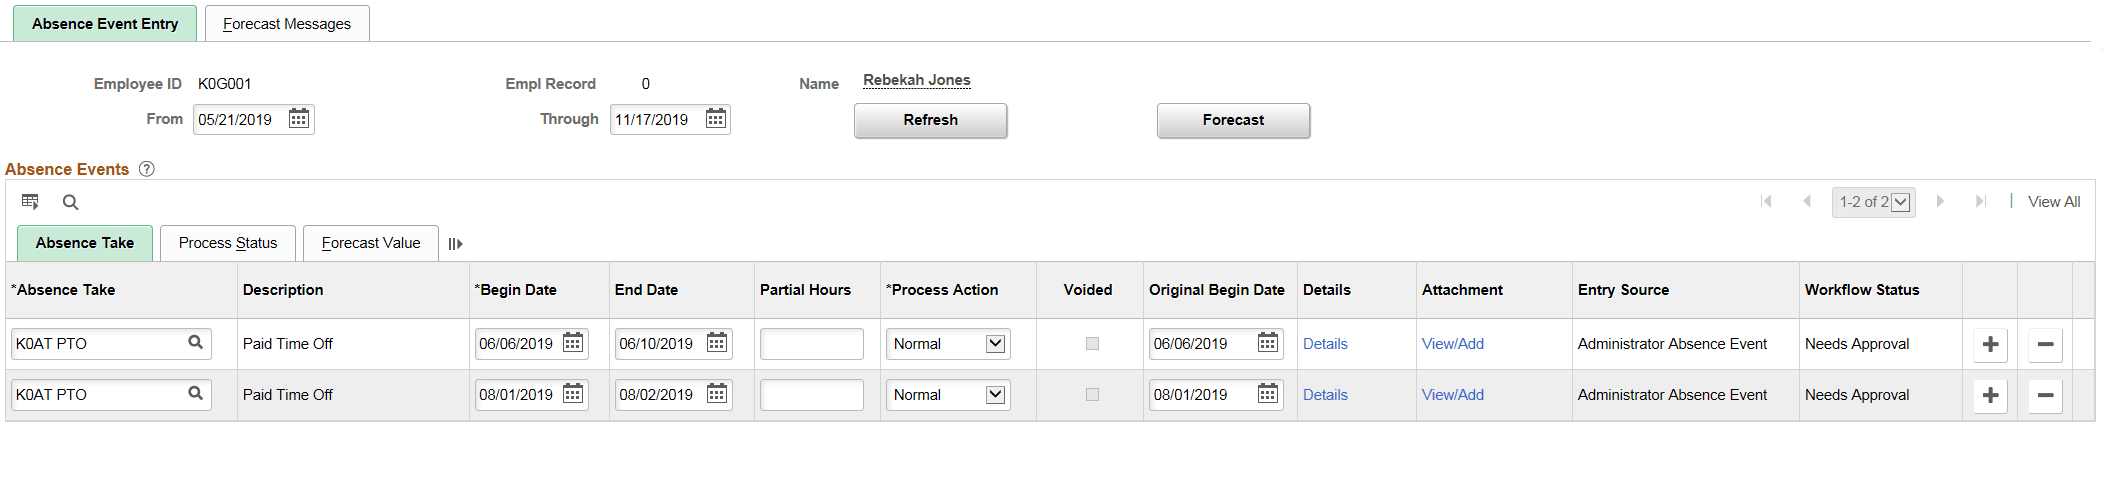Switch to Forecast Messages tab
The image size is (2108, 496).
pyautogui.click(x=287, y=24)
